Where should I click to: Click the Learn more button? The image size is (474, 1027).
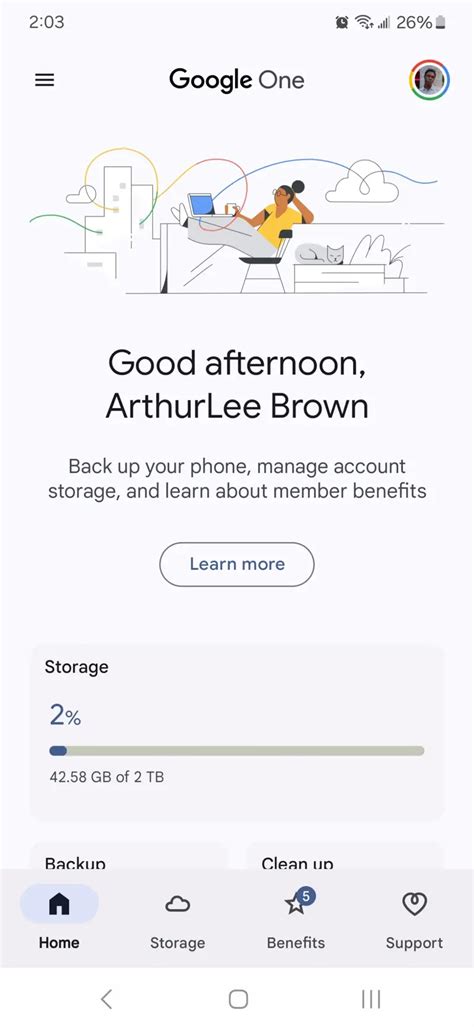[x=237, y=564]
